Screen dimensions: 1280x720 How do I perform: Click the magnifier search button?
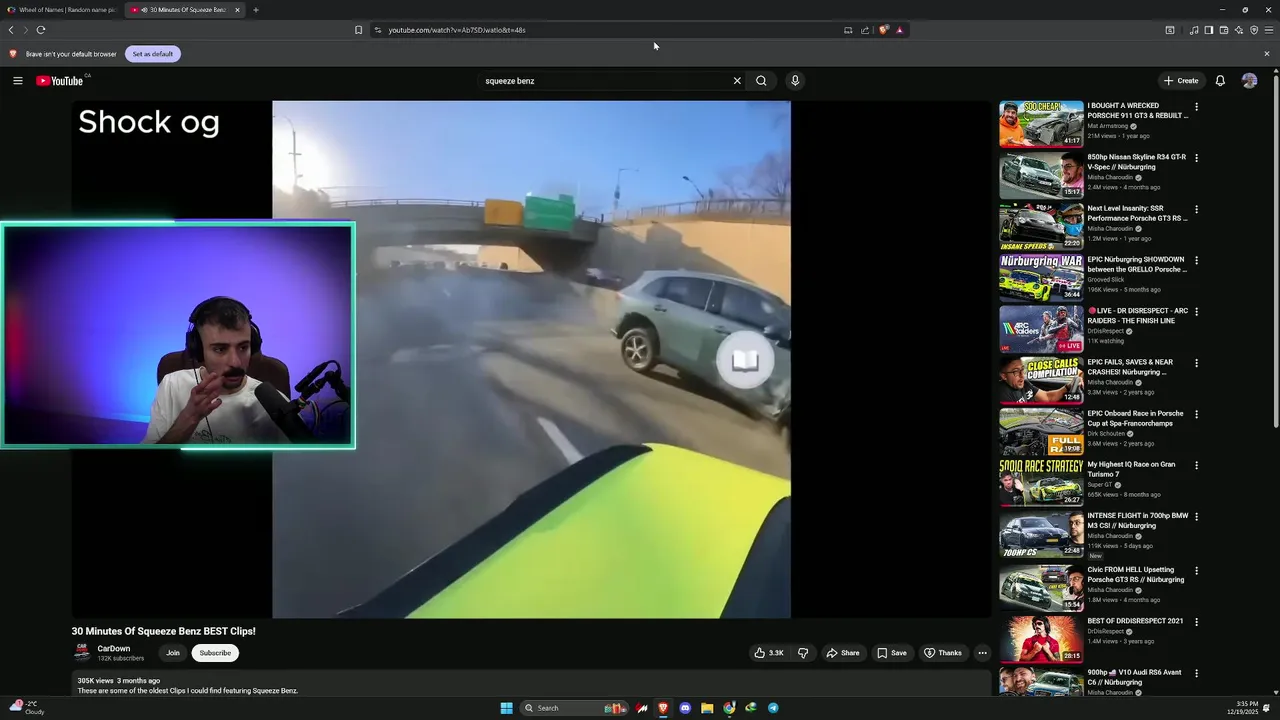pos(761,81)
